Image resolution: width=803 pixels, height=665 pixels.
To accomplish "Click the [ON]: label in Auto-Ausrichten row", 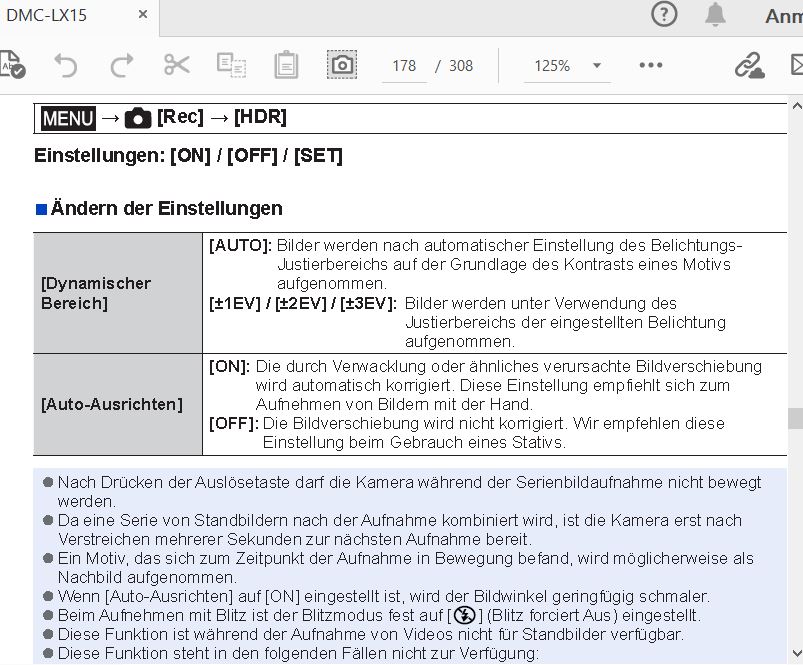I will tap(229, 367).
